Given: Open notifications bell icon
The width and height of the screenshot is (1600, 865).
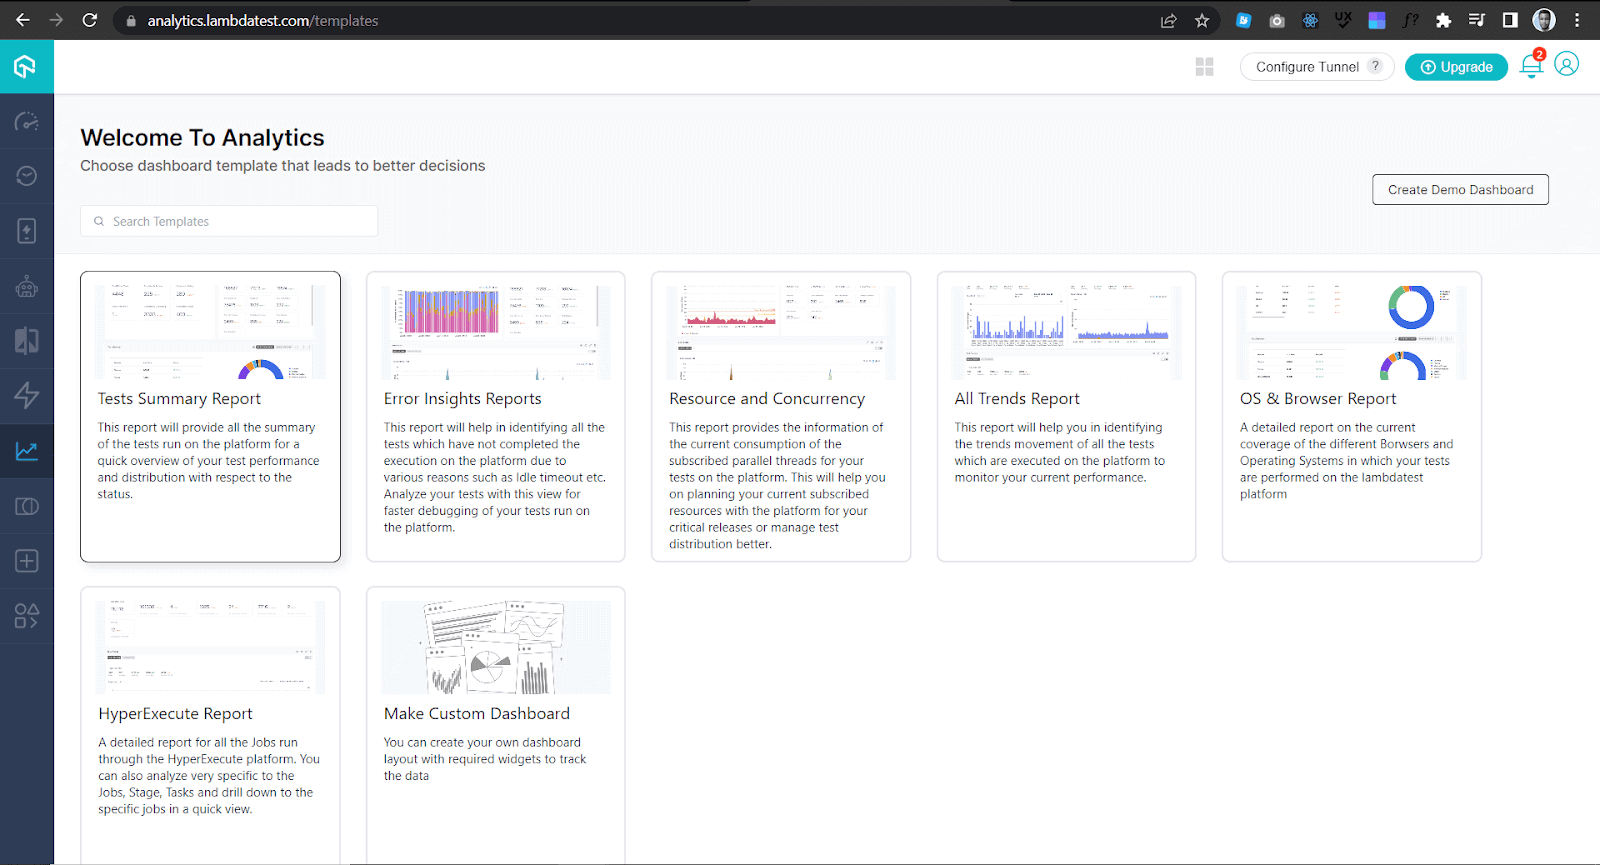Looking at the screenshot, I should tap(1531, 66).
